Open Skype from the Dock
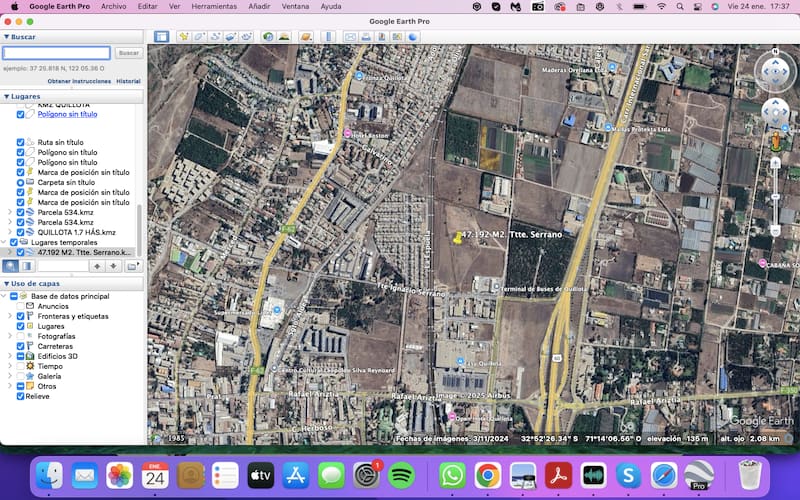800x500 pixels. click(628, 476)
